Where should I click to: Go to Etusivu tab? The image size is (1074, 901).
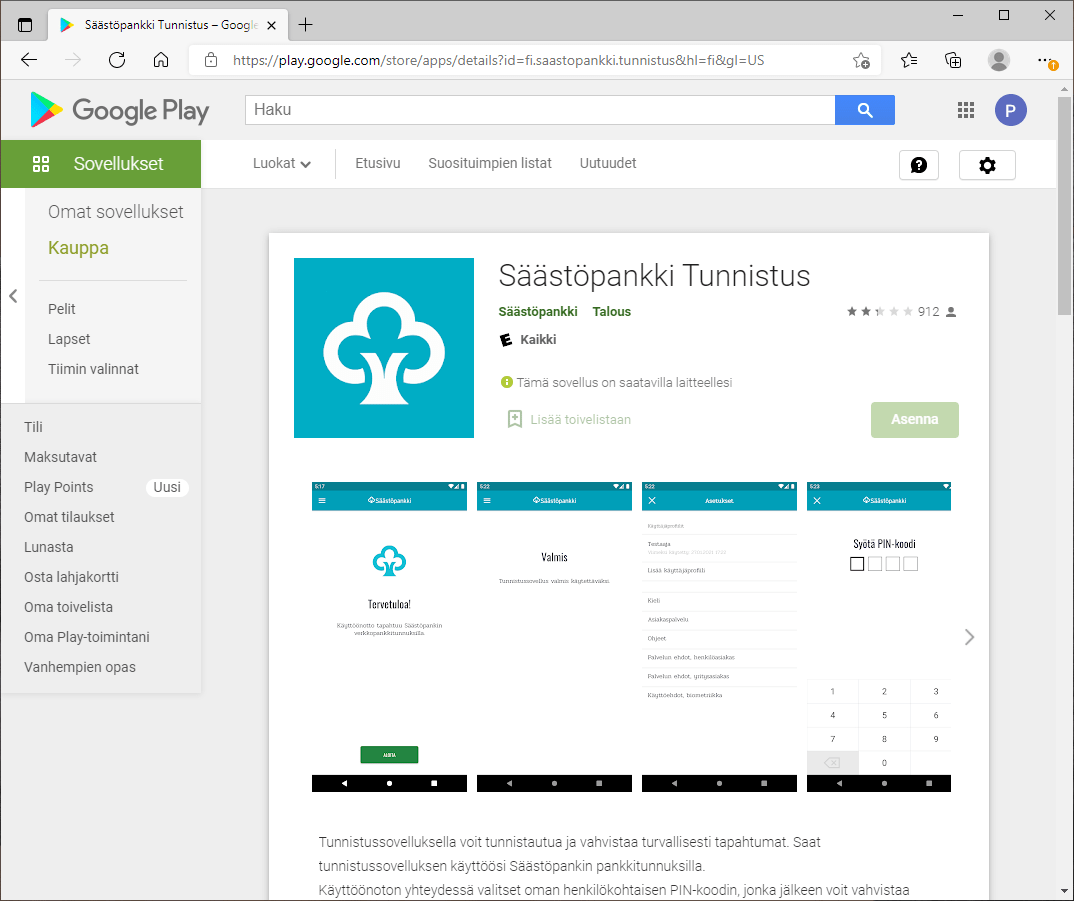pyautogui.click(x=377, y=164)
